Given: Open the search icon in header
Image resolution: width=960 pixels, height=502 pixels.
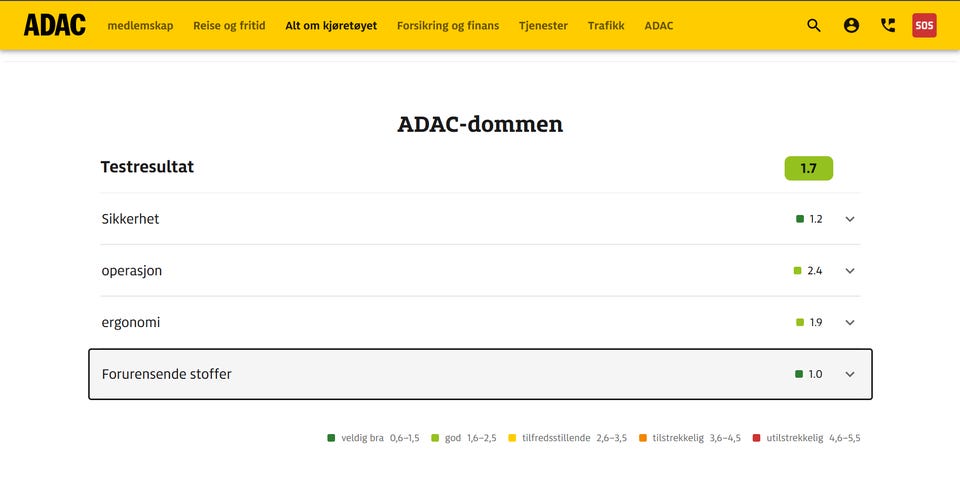Looking at the screenshot, I should (x=814, y=25).
